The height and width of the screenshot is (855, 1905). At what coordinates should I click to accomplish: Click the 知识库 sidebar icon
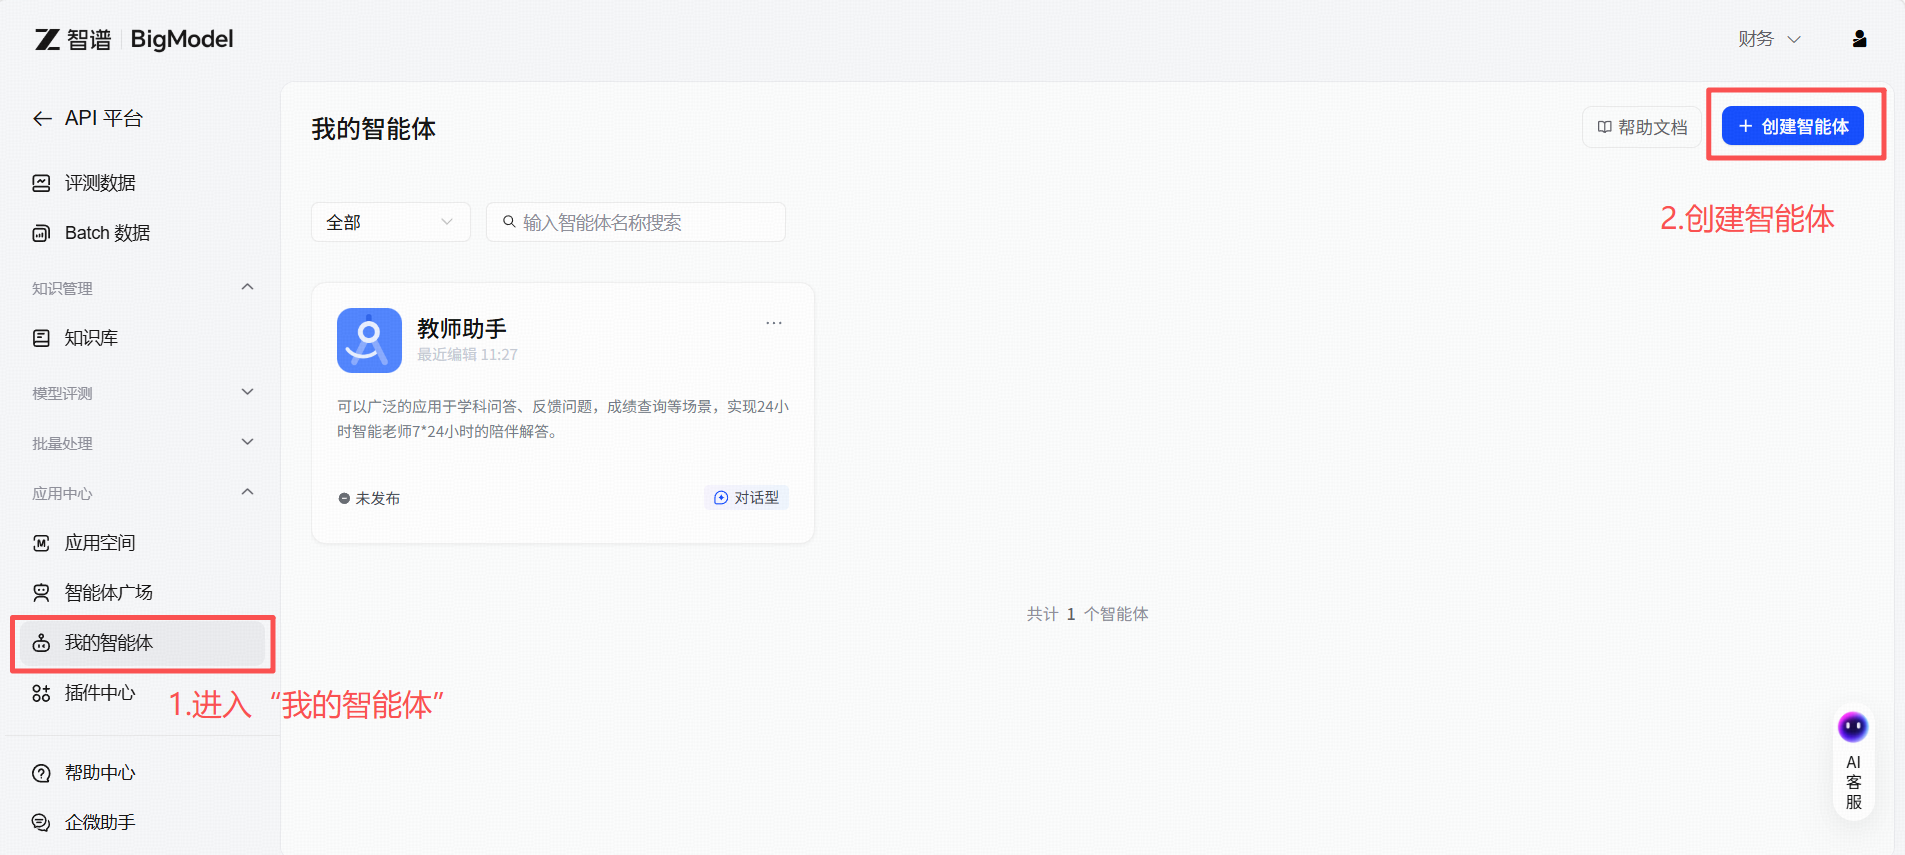point(41,338)
